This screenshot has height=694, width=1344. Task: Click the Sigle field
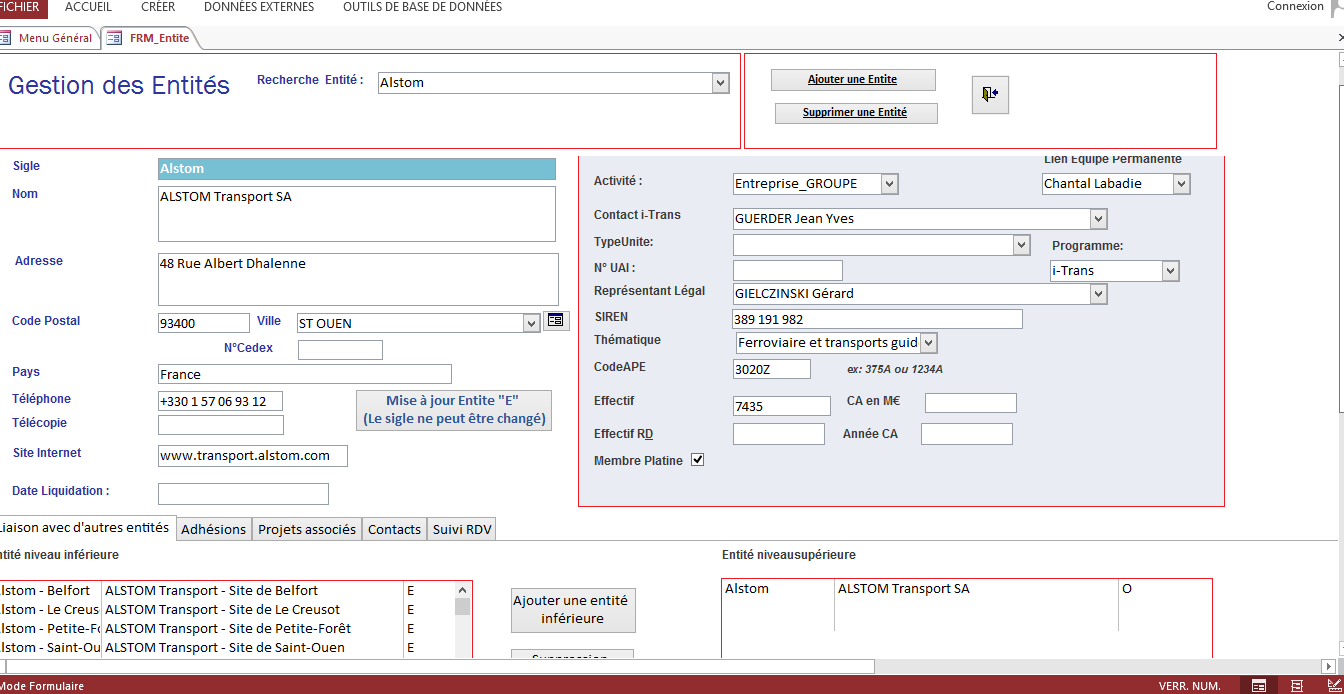(357, 169)
